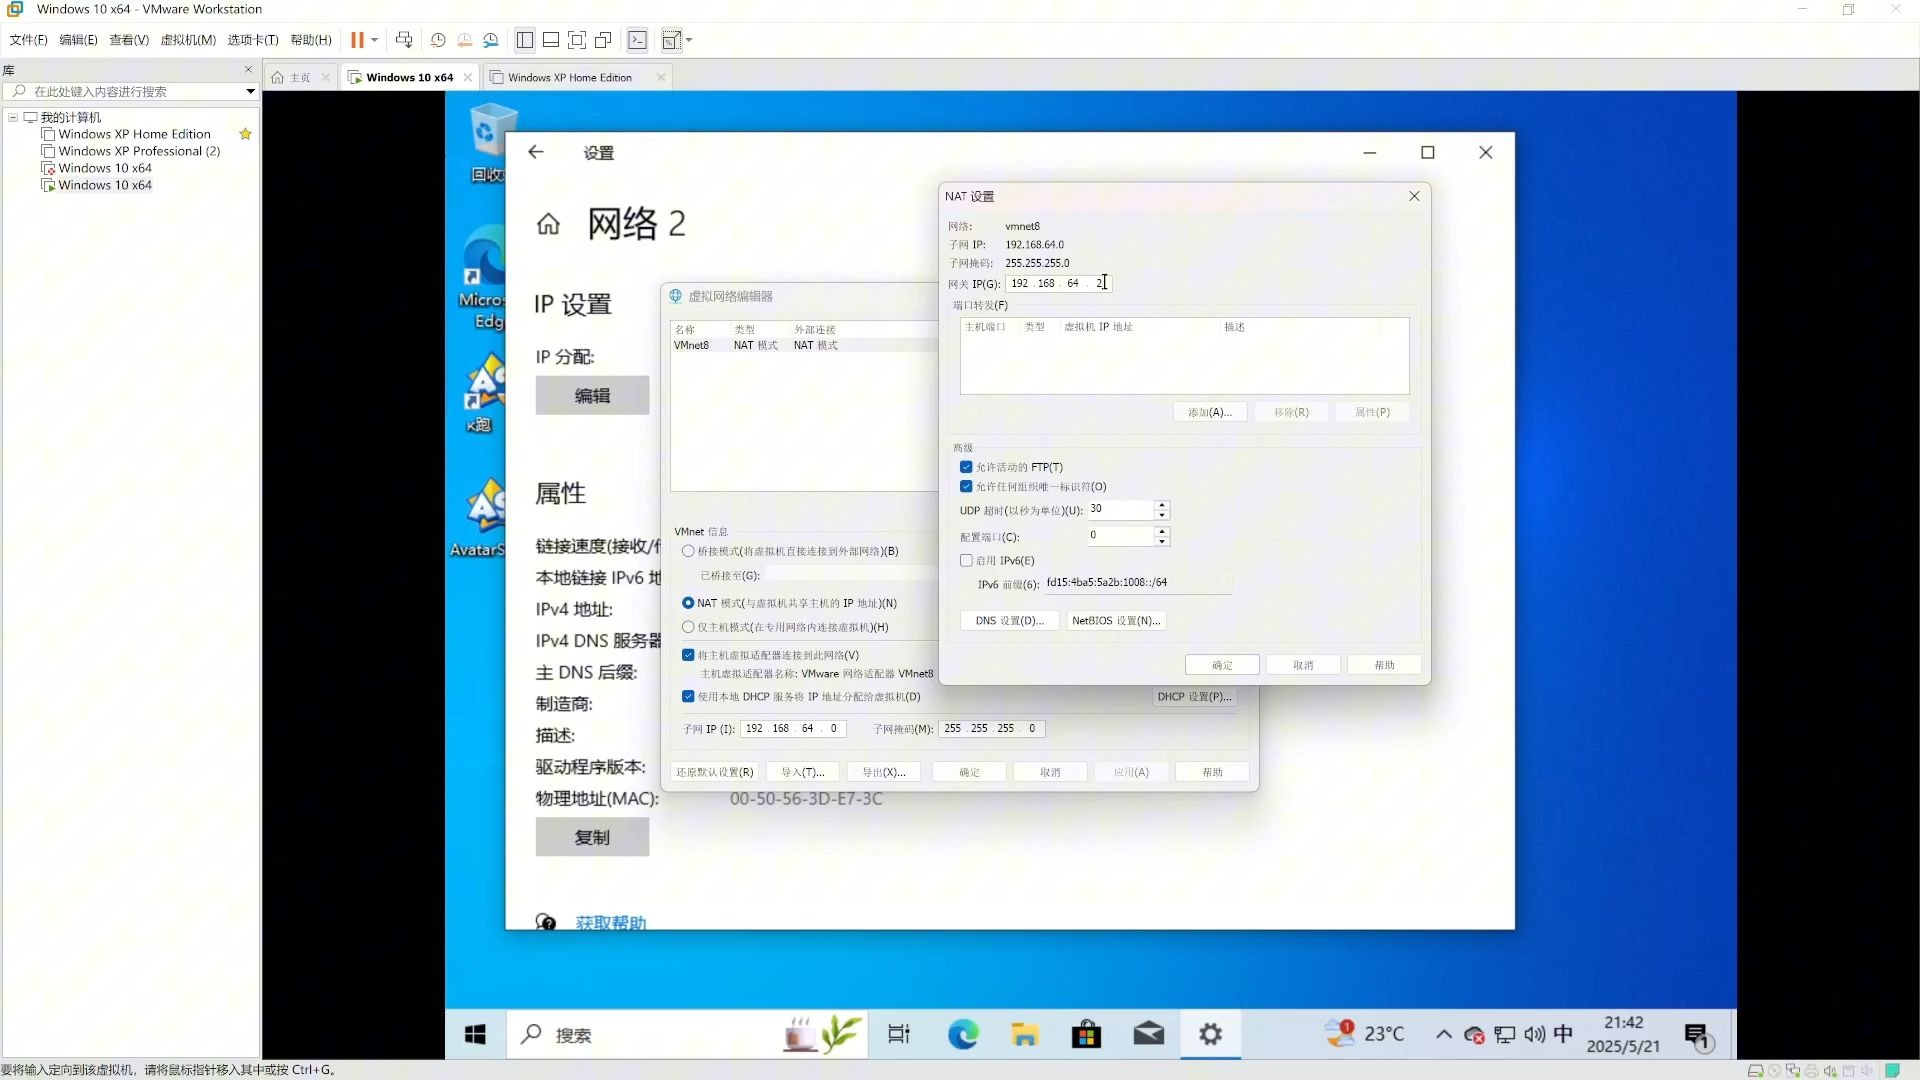Click 编辑 under IP 分配 in Settings

pyautogui.click(x=592, y=396)
